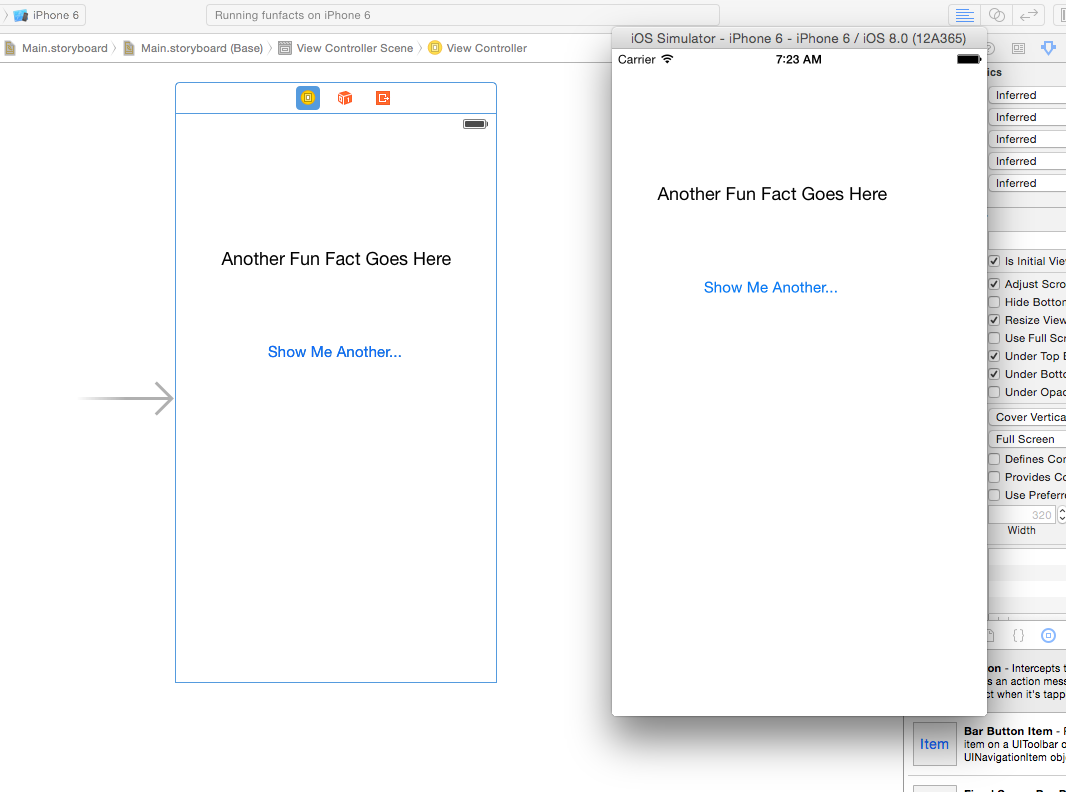Open the Cover Vertical transition dropdown
The image size is (1066, 792).
(x=1028, y=417)
